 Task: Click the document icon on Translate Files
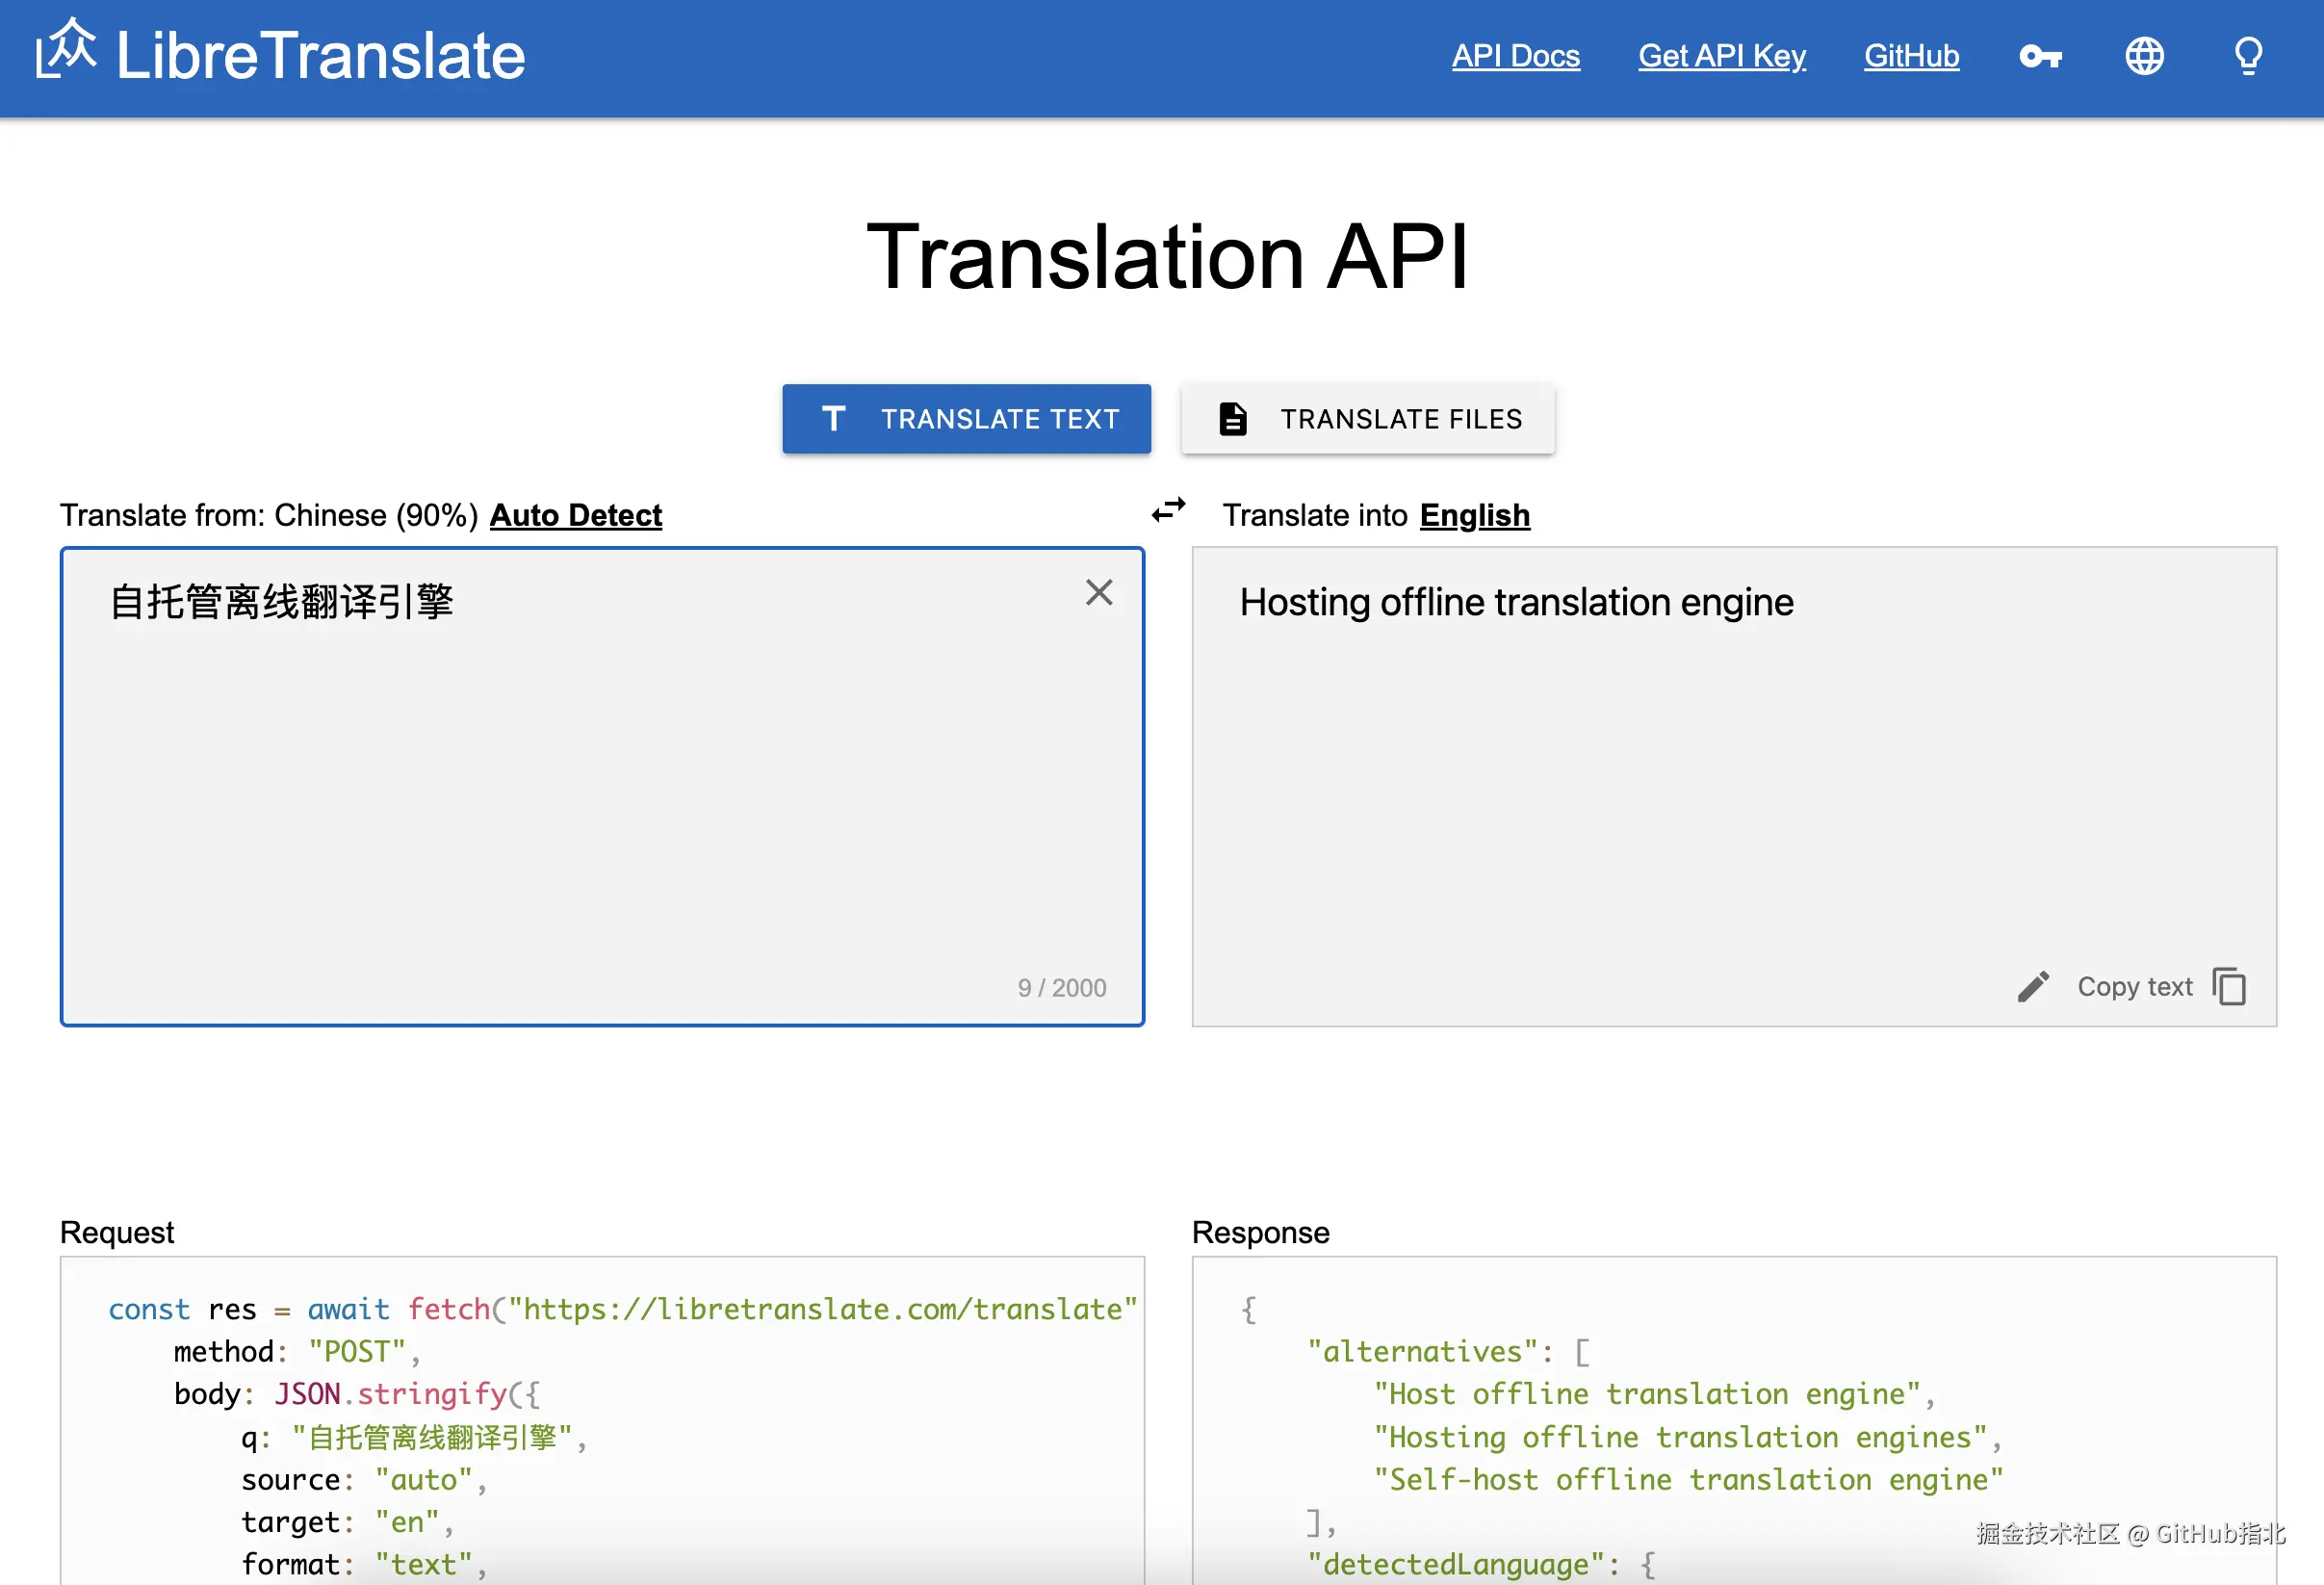[x=1233, y=419]
